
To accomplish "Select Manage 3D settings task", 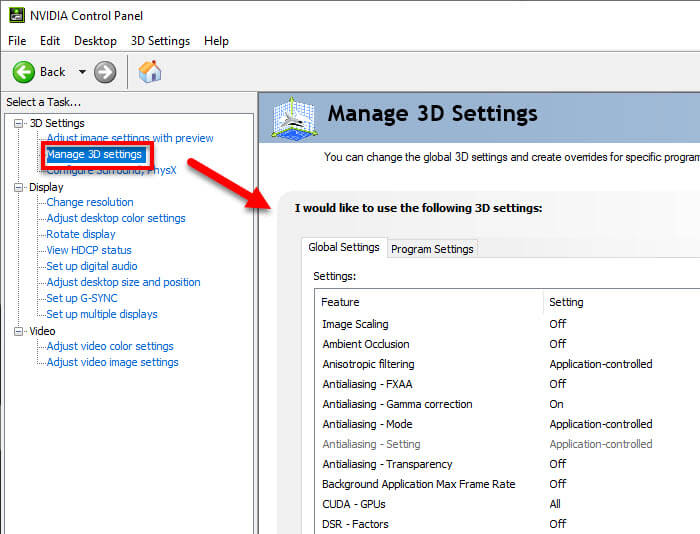I will tap(94, 154).
